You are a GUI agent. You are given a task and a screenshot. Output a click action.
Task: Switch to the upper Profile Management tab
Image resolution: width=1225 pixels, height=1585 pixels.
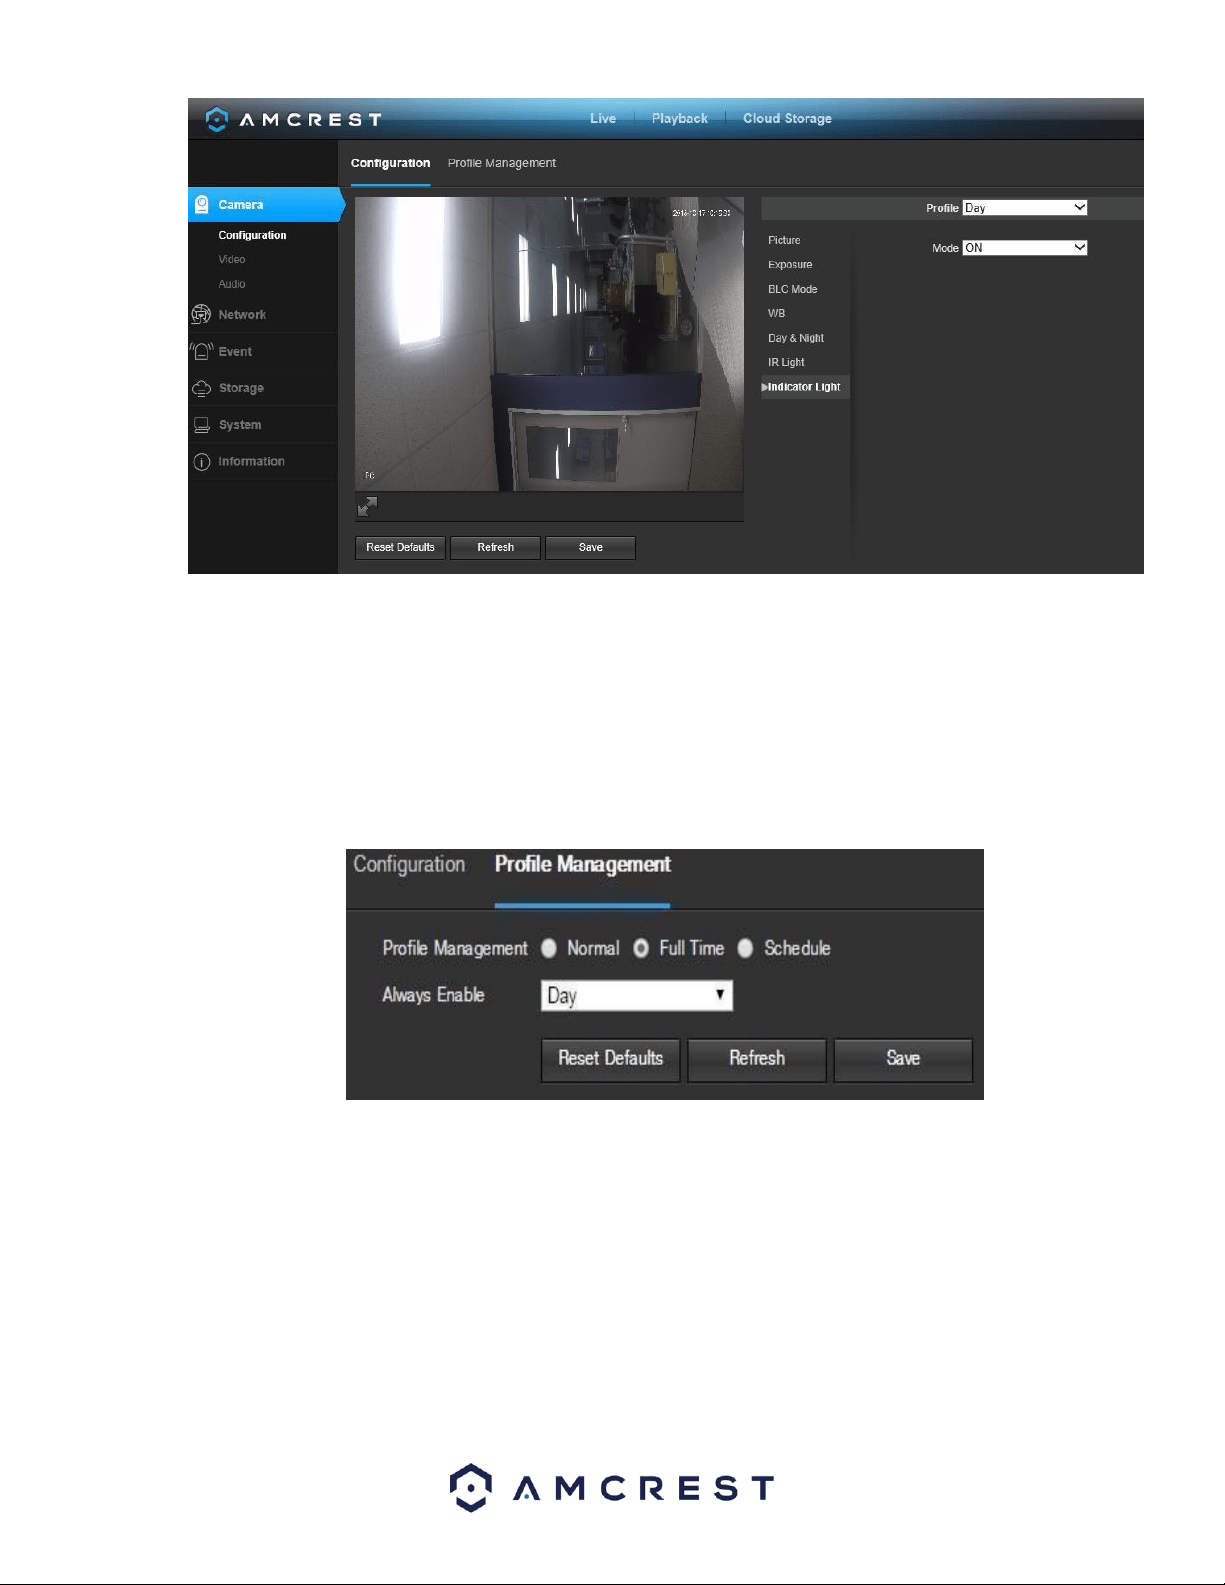click(501, 163)
